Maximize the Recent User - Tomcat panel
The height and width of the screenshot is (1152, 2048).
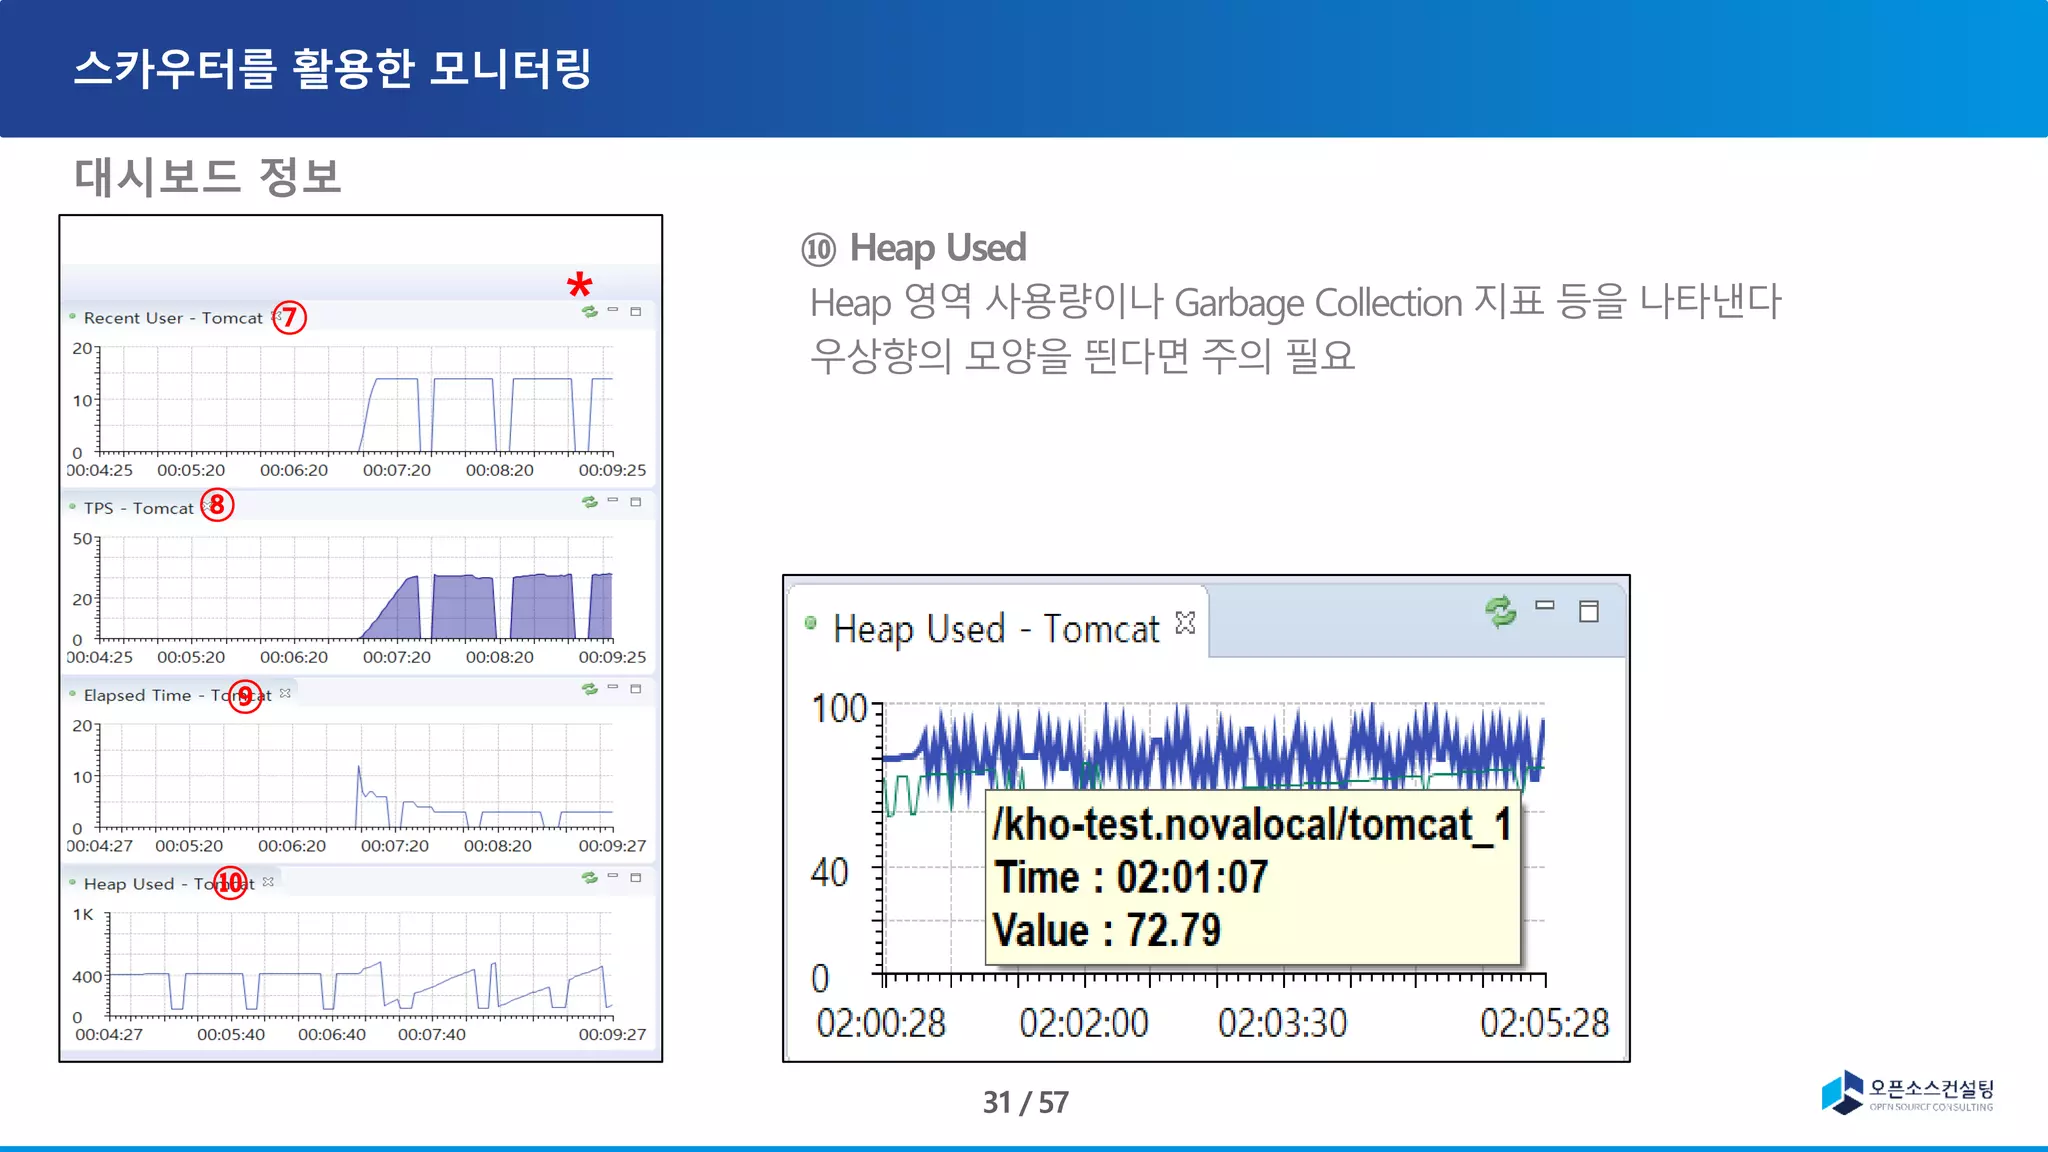(636, 312)
